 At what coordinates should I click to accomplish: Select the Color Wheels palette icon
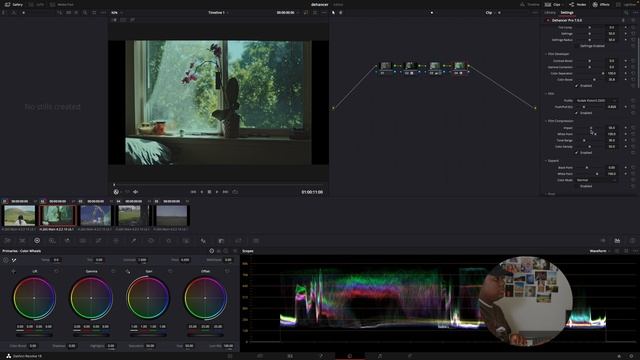pos(37,241)
